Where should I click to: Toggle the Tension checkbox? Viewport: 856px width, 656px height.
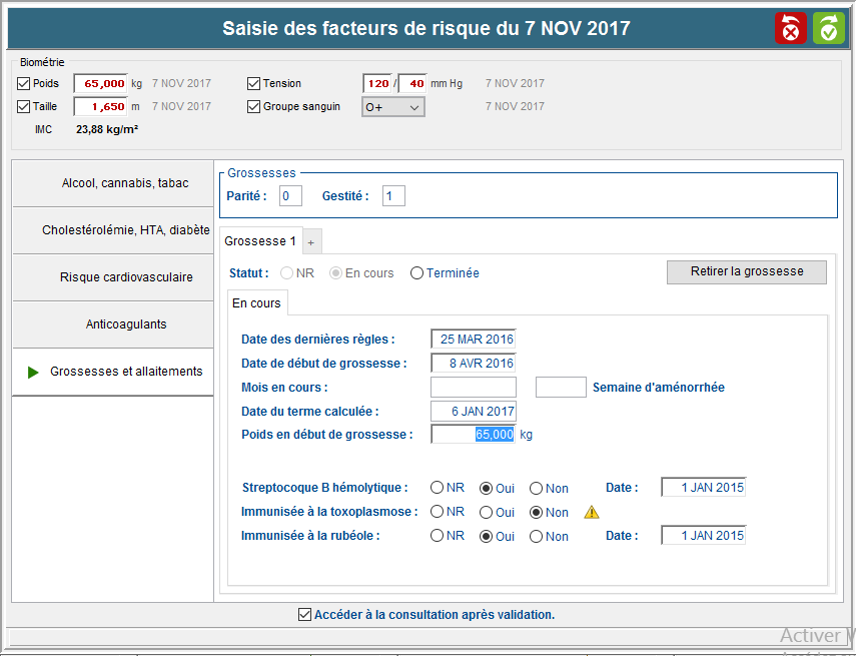(x=254, y=83)
